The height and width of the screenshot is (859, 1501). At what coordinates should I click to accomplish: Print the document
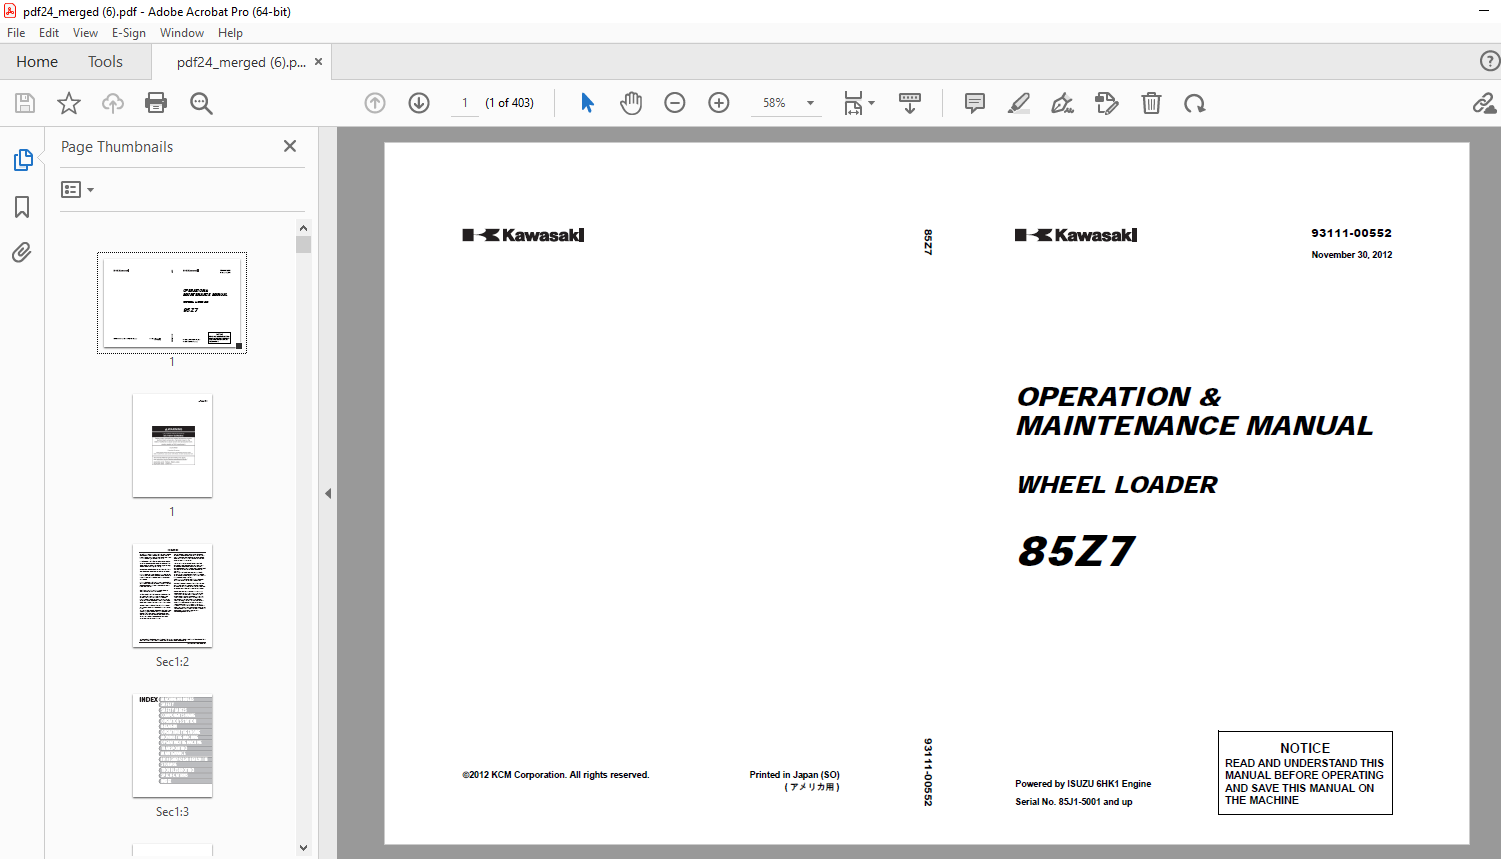(156, 103)
